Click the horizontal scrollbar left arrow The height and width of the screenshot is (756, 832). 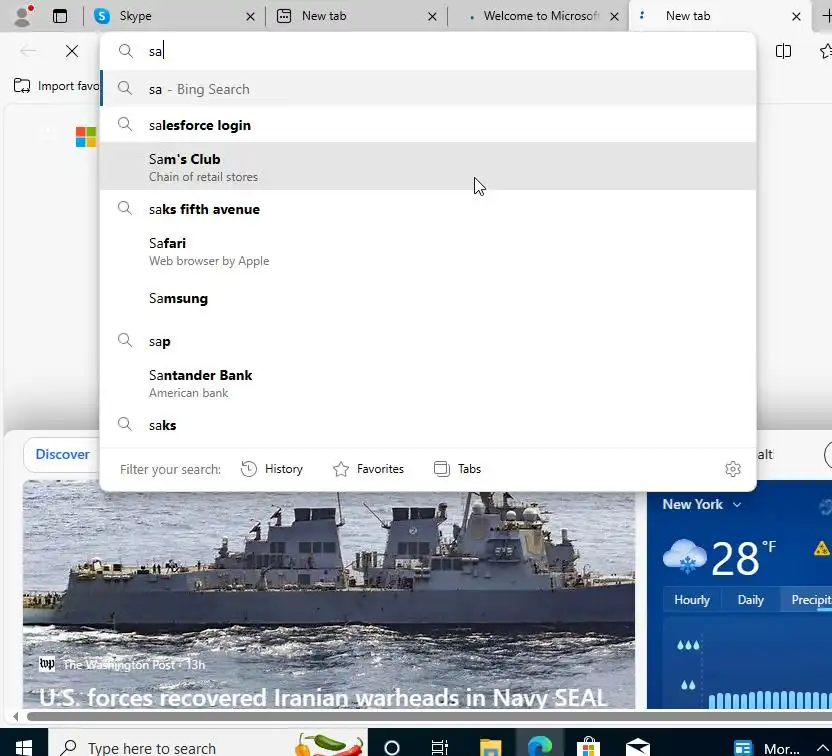(15, 717)
